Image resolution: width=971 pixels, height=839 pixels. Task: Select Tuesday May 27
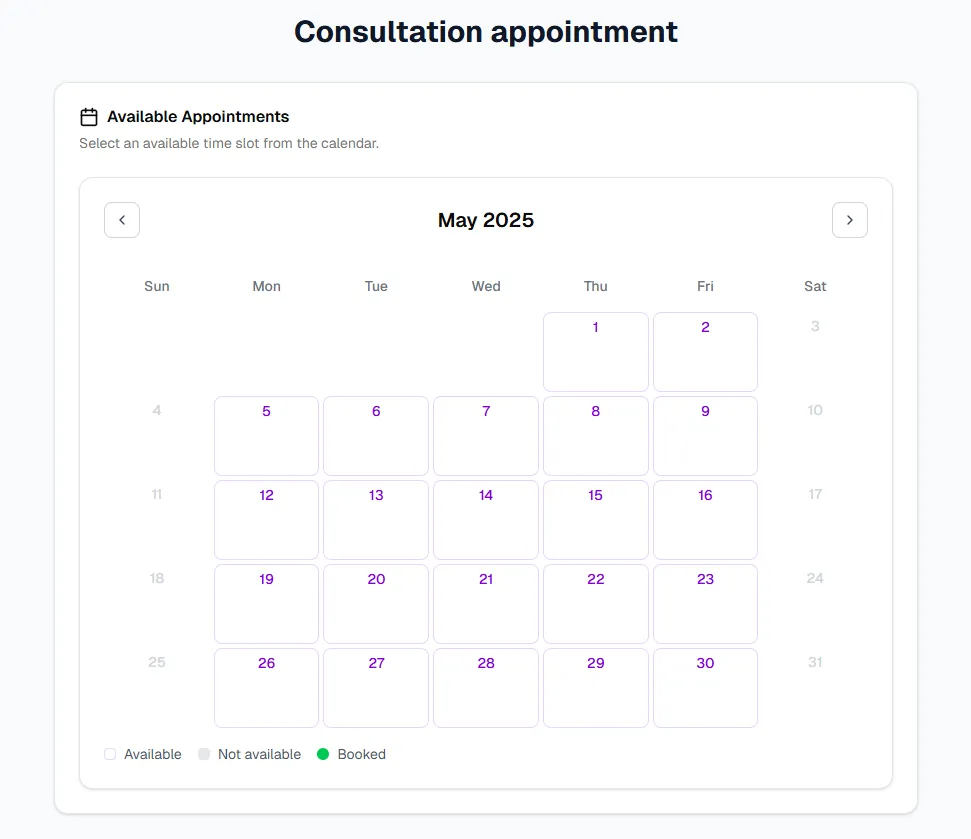tap(376, 687)
